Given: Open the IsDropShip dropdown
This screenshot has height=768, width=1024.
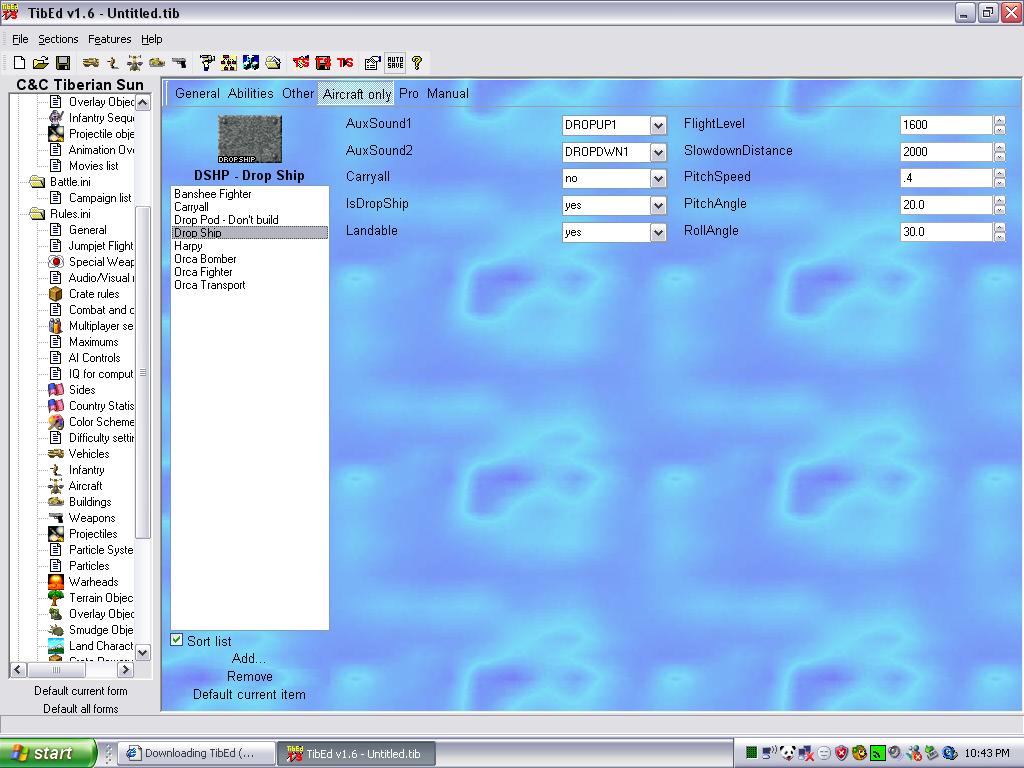Looking at the screenshot, I should tap(658, 206).
